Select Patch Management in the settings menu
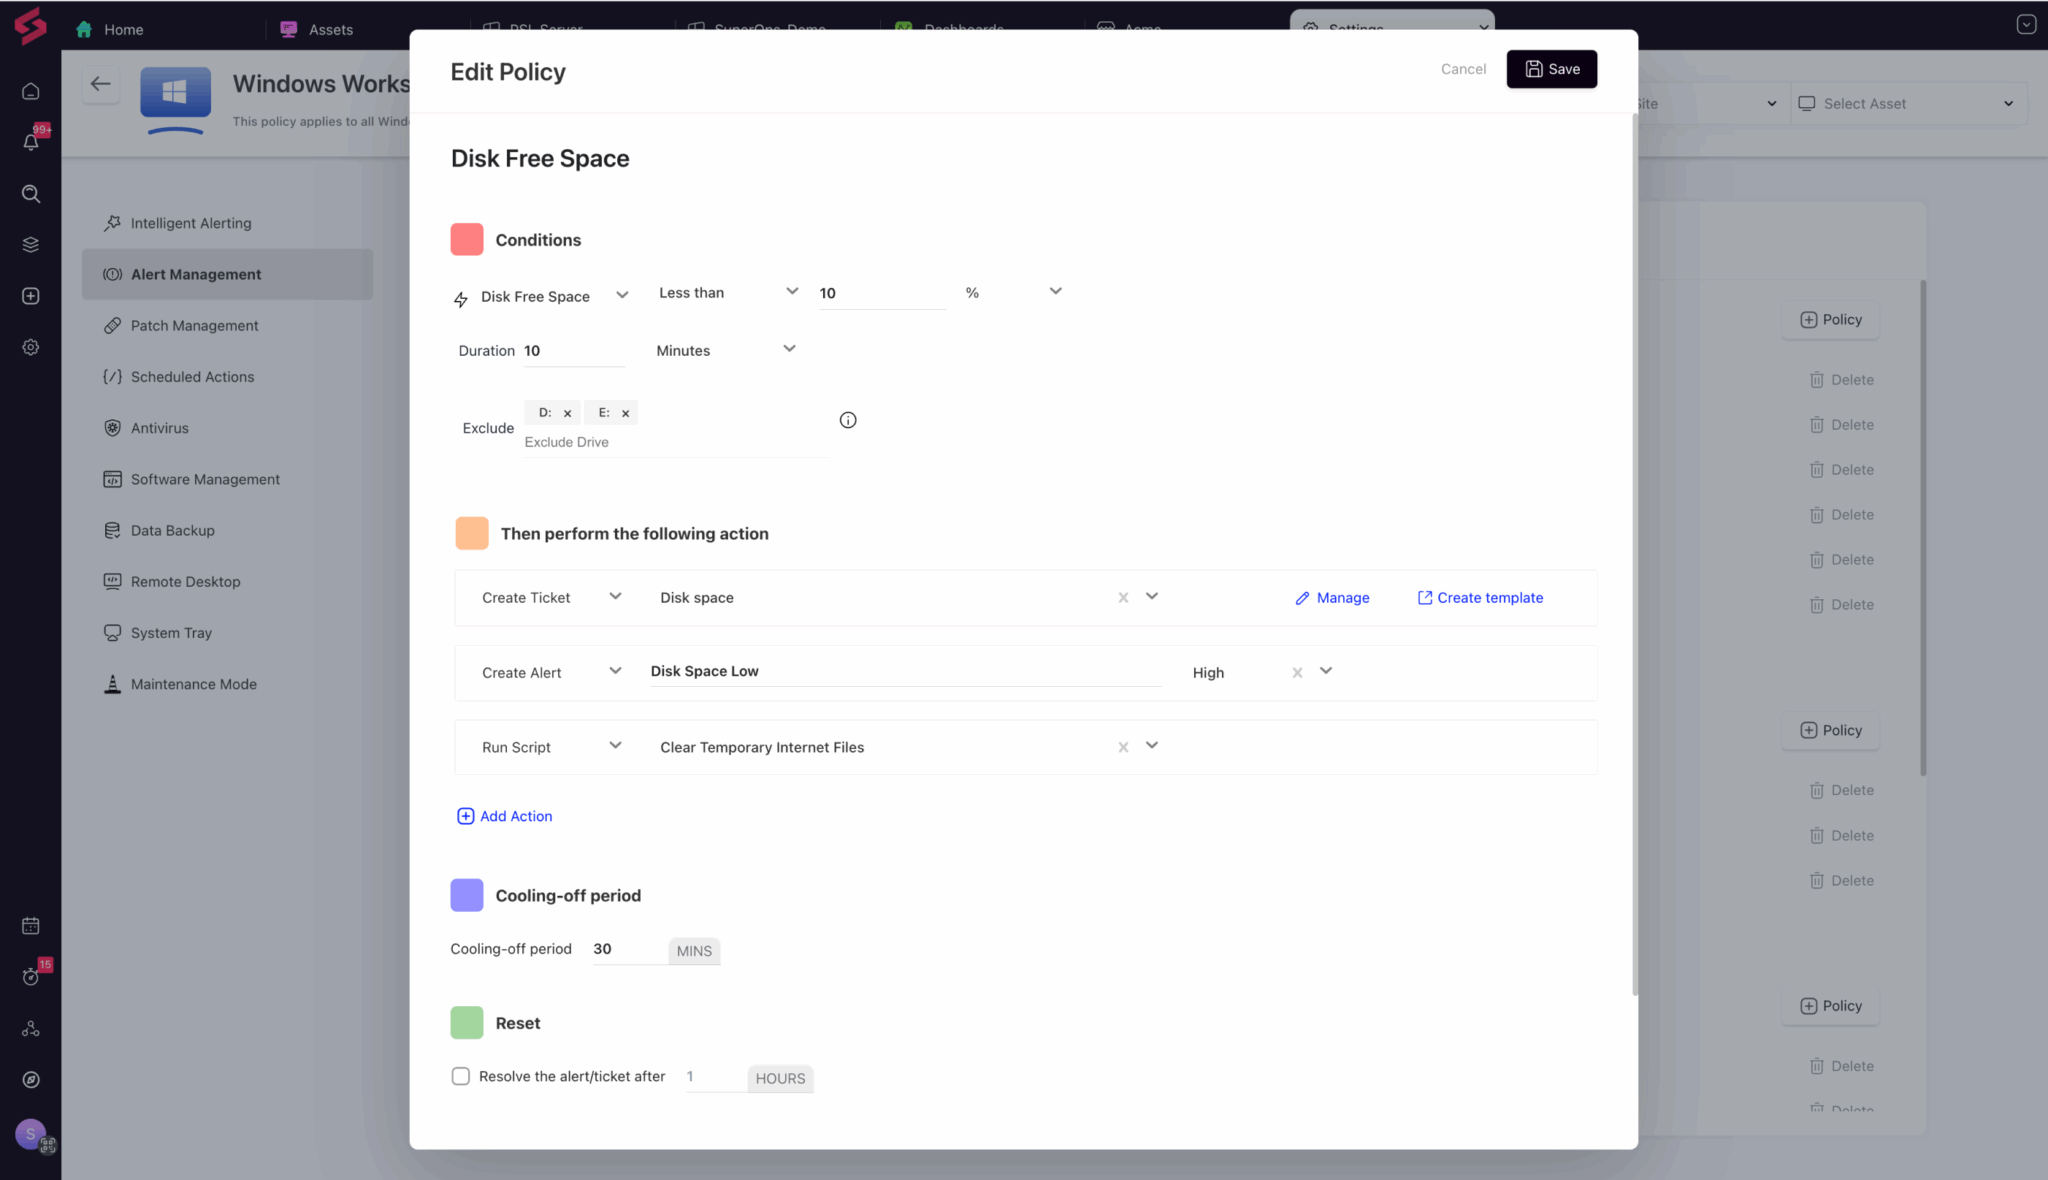2048x1180 pixels. pos(194,325)
